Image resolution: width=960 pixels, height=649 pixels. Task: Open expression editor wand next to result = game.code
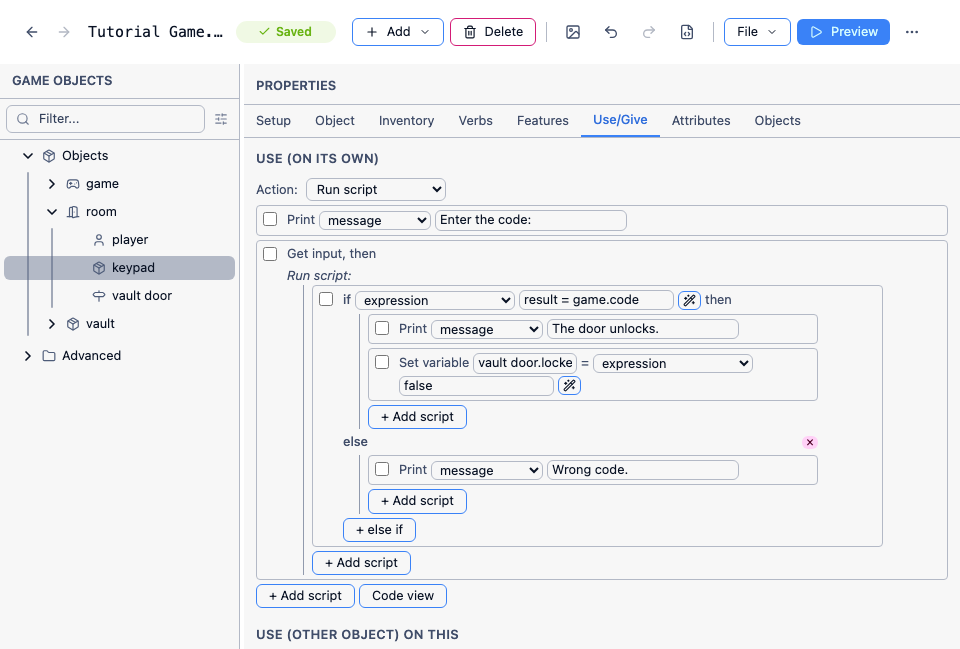pyautogui.click(x=689, y=300)
